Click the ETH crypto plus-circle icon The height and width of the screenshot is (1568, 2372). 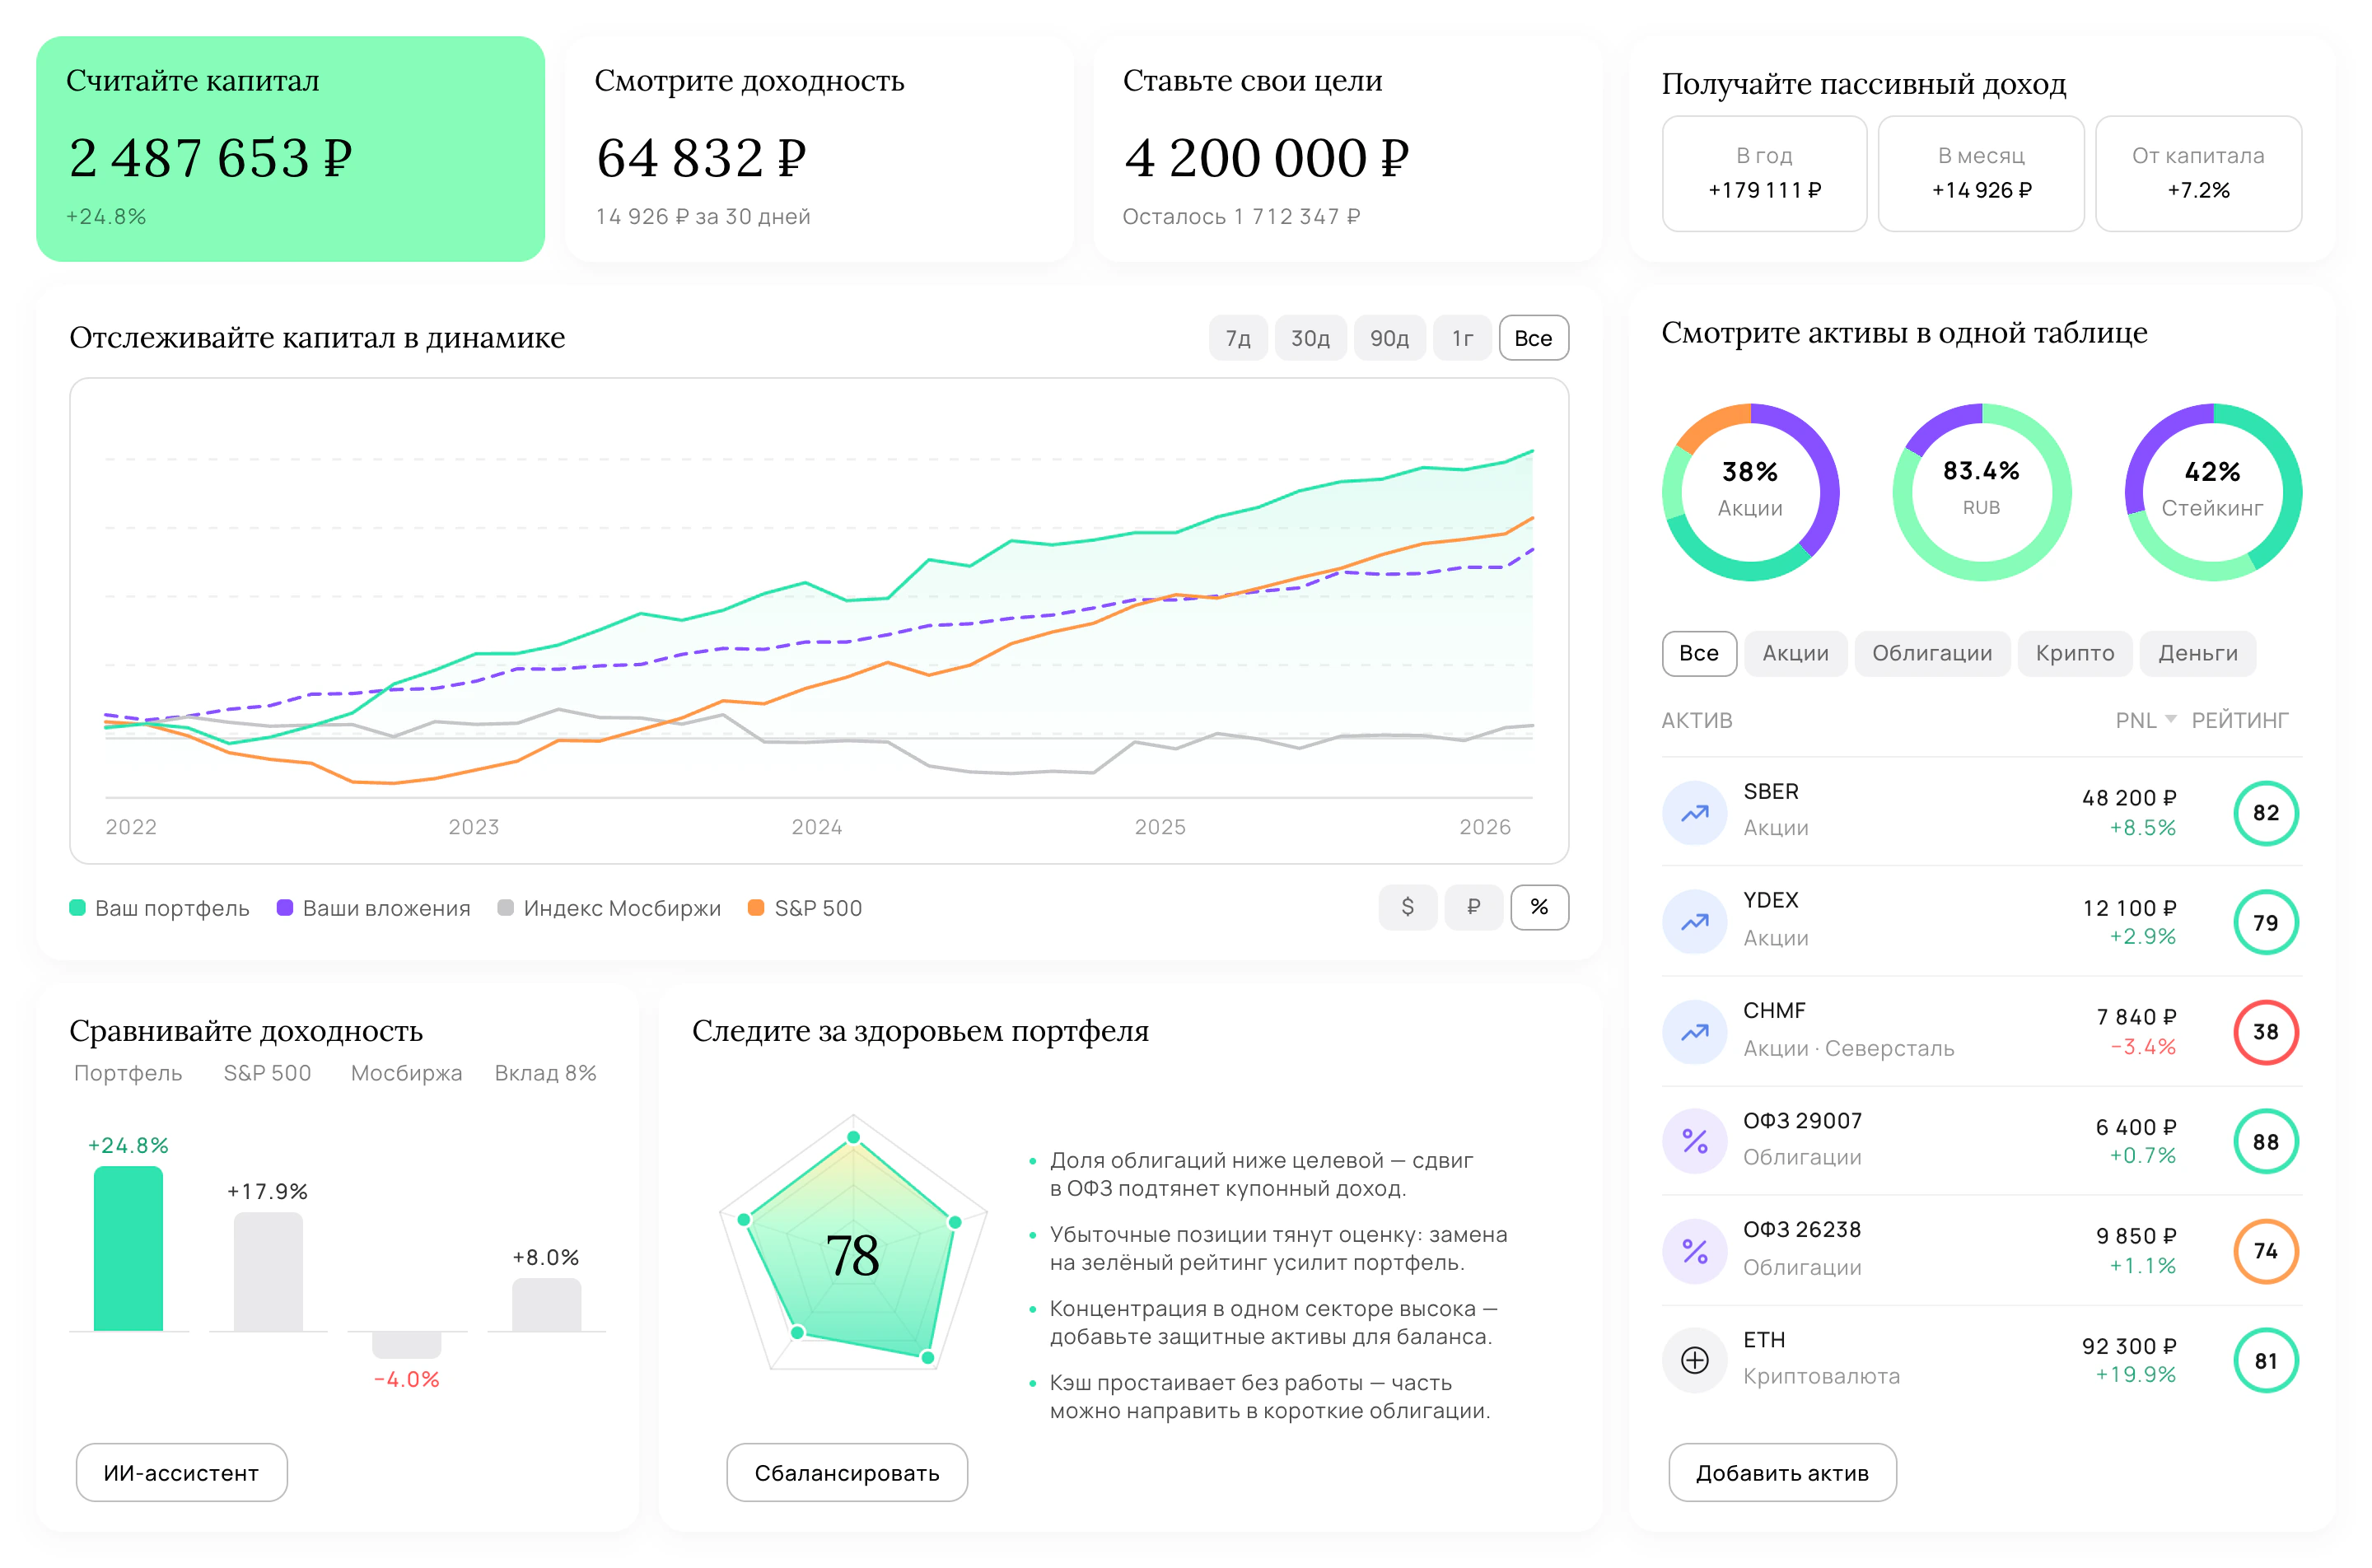[1694, 1360]
